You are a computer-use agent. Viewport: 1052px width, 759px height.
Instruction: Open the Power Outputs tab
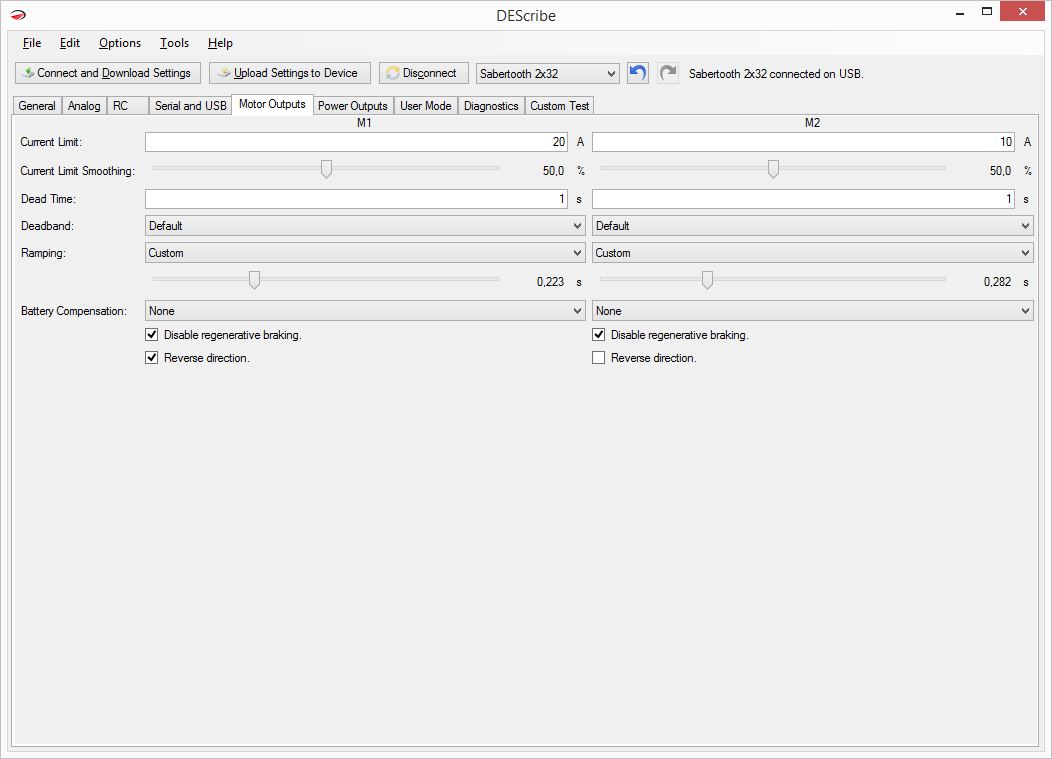coord(352,106)
